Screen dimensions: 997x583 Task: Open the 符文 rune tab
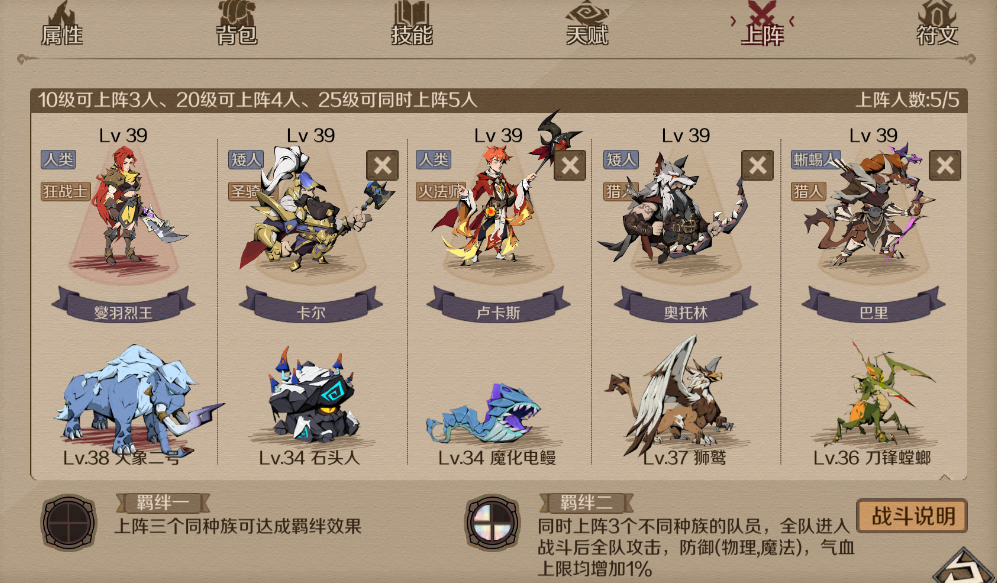937,24
